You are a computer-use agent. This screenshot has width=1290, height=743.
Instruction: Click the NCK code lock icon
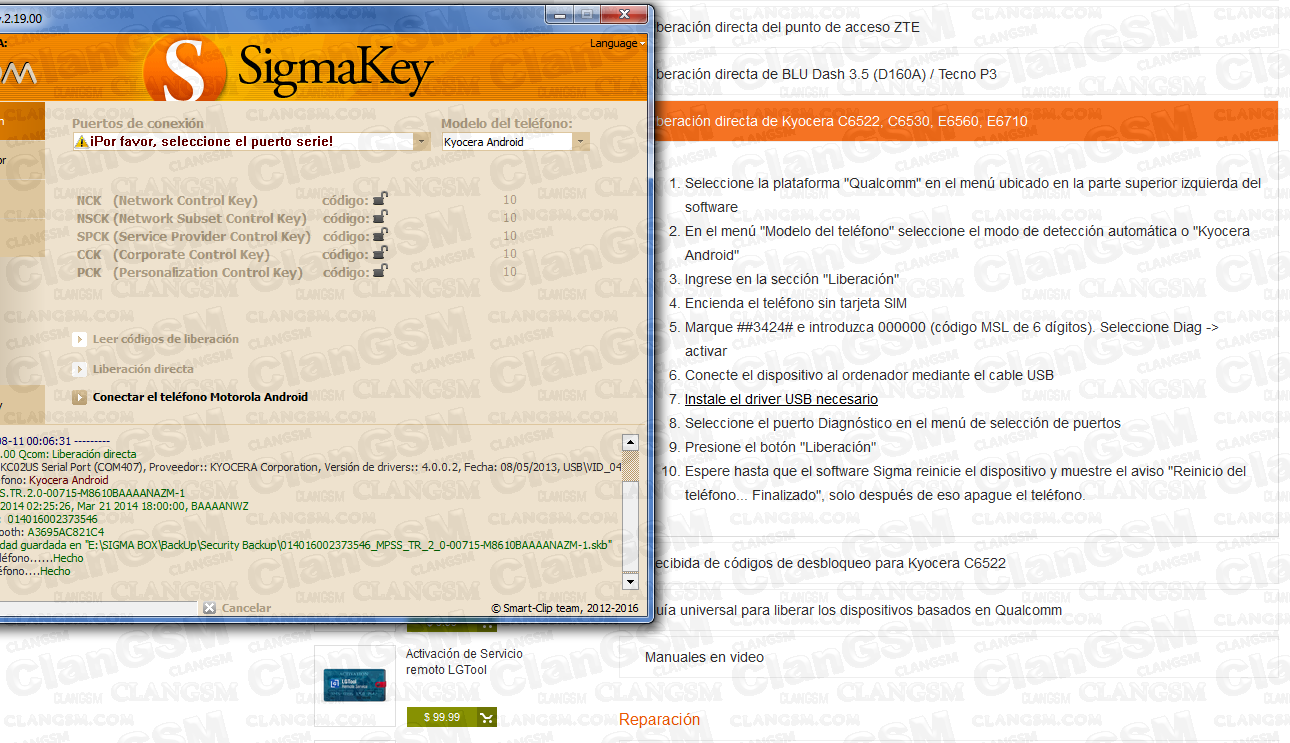pyautogui.click(x=381, y=199)
